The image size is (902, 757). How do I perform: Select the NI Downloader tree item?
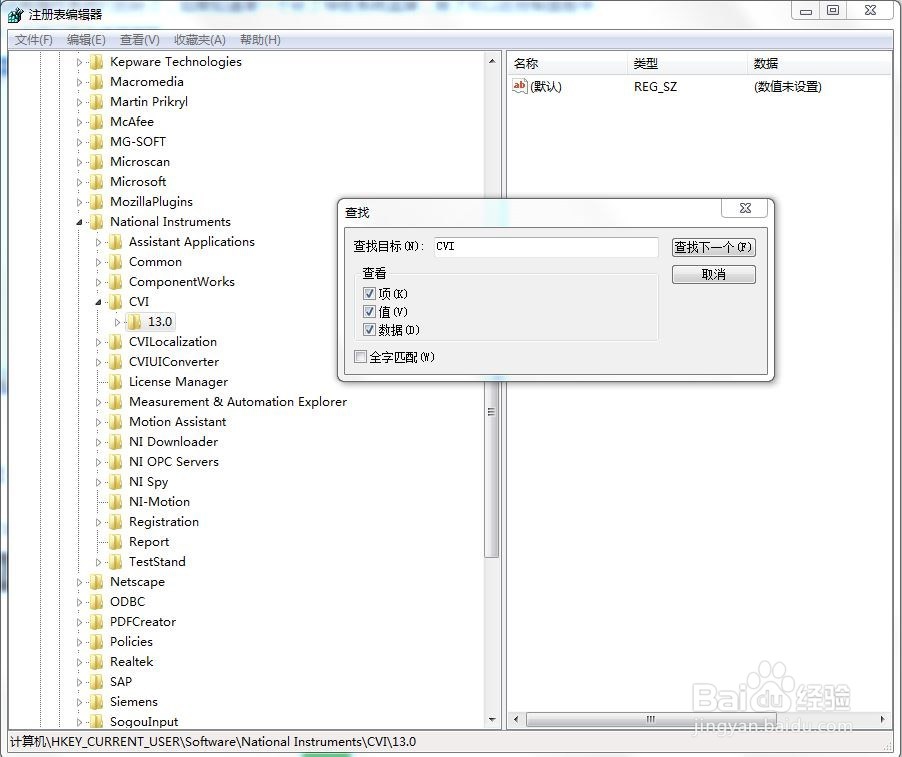click(173, 442)
